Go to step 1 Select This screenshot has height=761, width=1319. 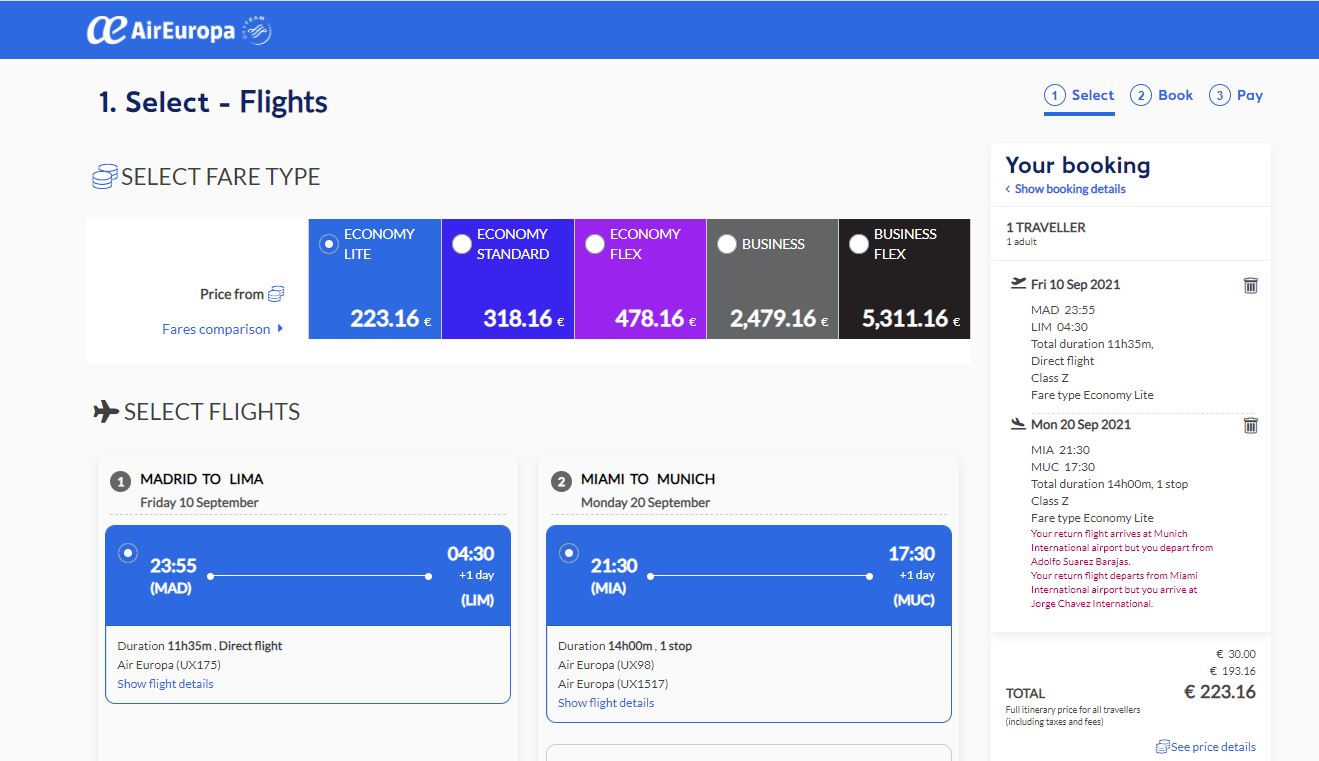[1079, 96]
